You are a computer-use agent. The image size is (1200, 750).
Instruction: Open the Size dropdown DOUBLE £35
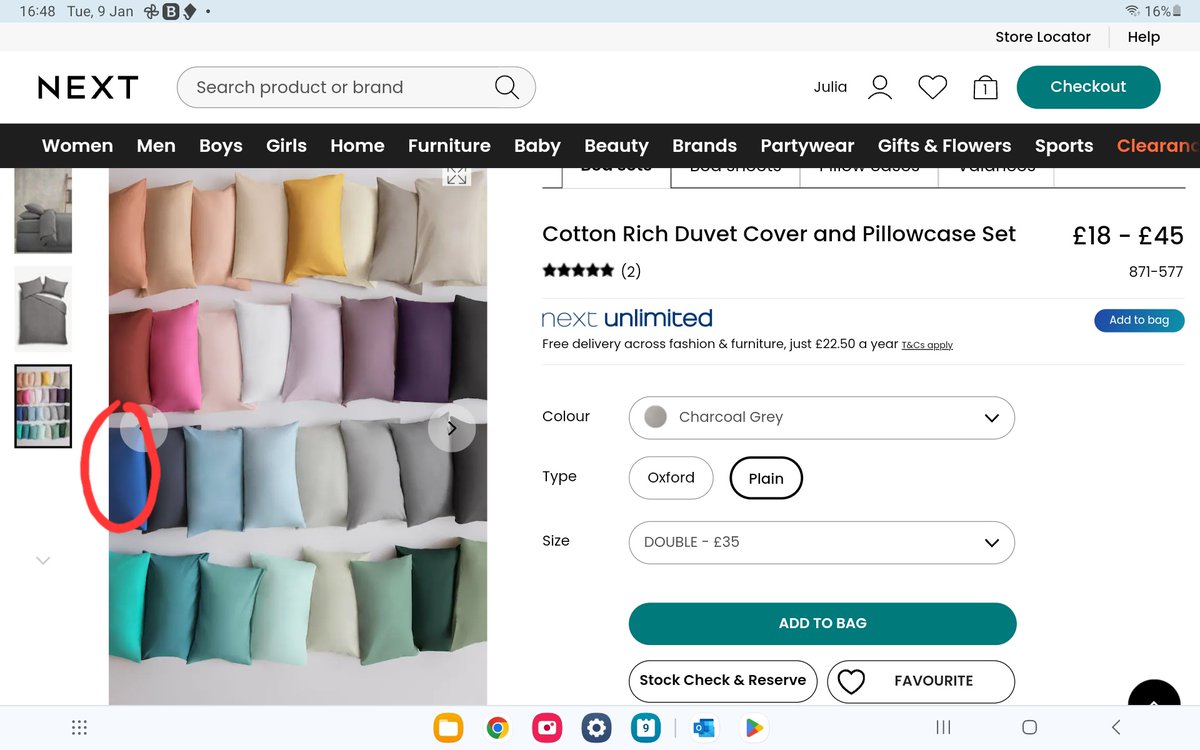[822, 542]
